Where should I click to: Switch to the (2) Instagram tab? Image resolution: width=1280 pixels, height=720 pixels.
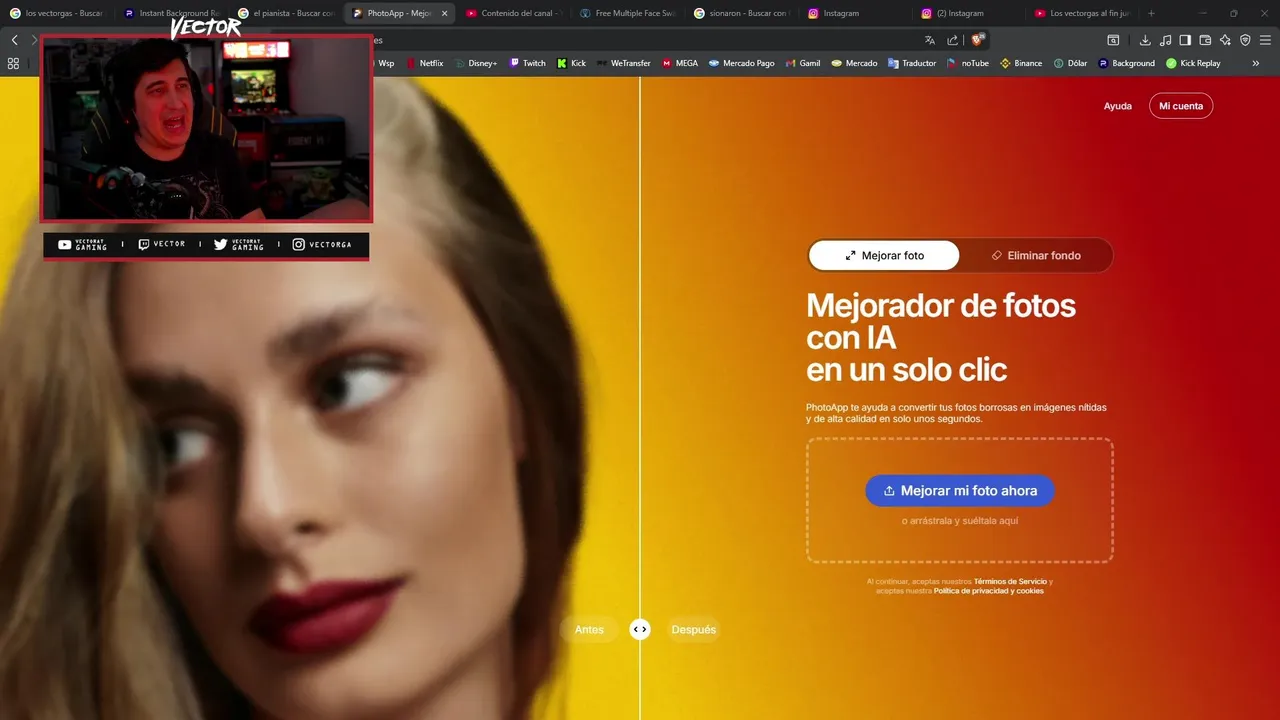pos(968,13)
